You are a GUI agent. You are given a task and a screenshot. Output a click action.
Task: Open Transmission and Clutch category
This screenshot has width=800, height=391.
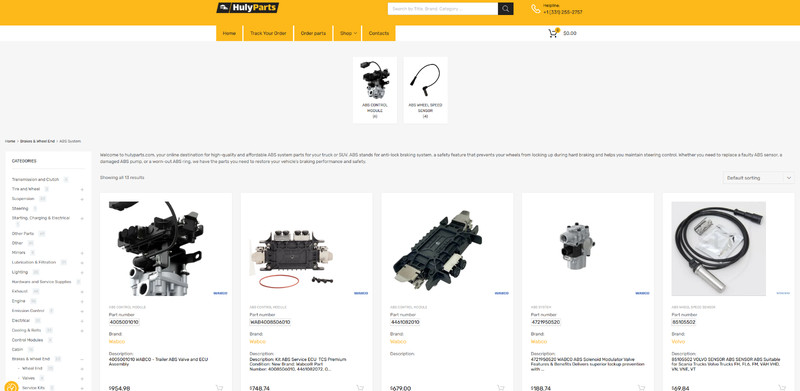click(x=35, y=180)
